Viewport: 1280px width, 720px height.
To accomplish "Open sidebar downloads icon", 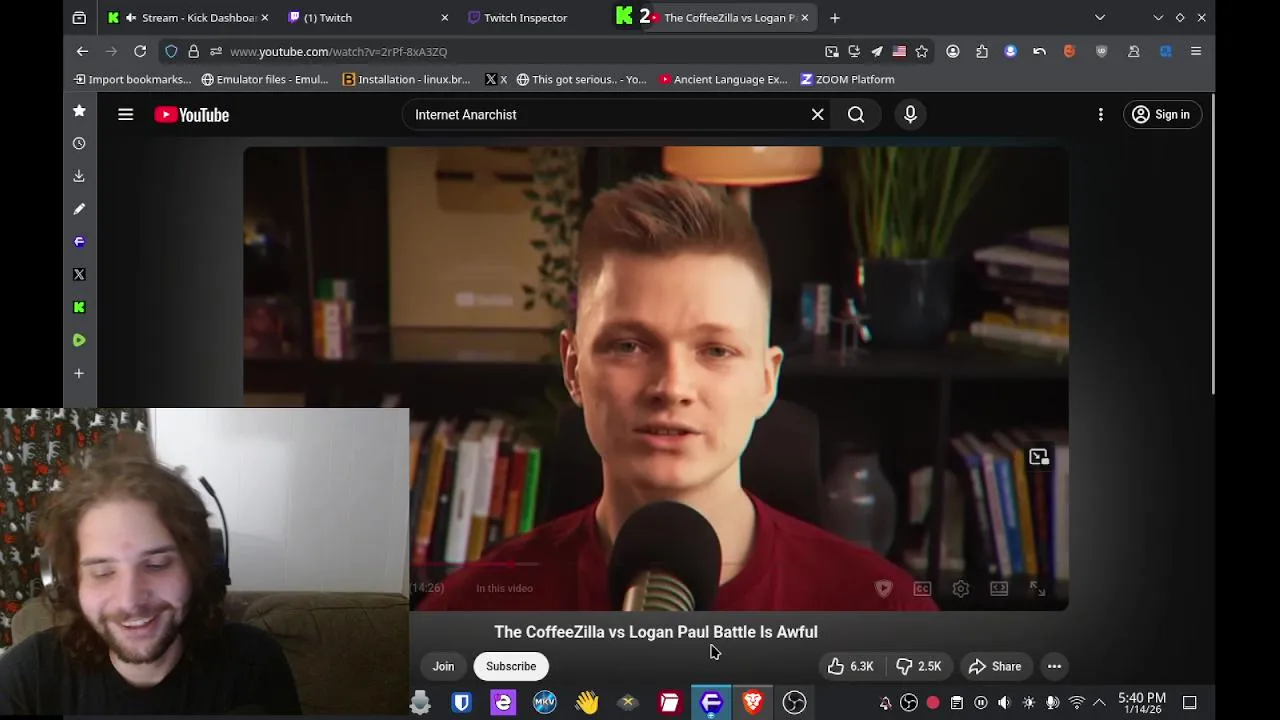I will coord(79,176).
